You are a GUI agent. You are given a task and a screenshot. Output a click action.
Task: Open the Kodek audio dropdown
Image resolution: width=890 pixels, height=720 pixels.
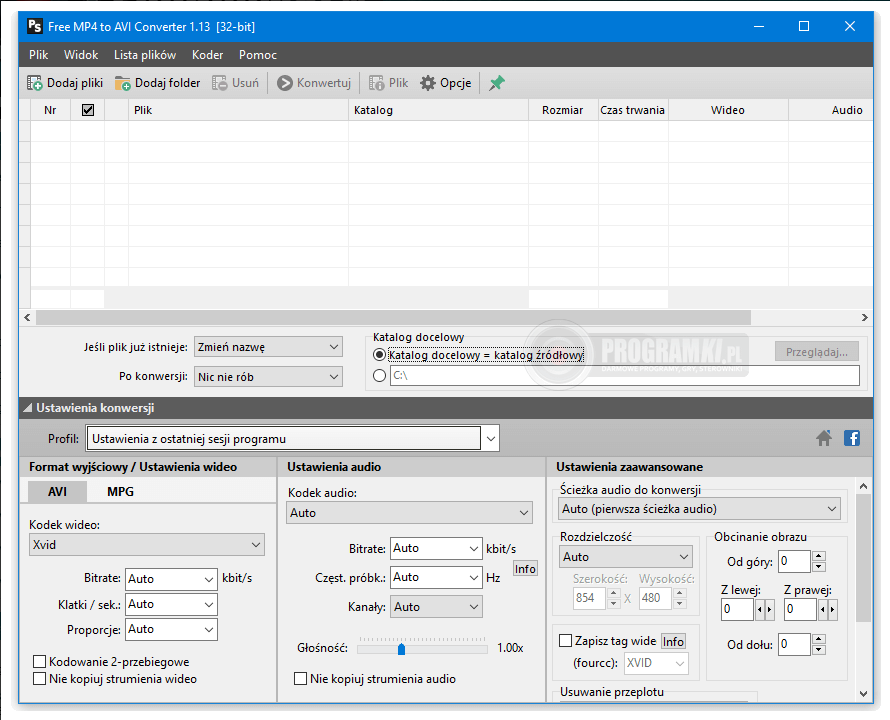tap(409, 513)
